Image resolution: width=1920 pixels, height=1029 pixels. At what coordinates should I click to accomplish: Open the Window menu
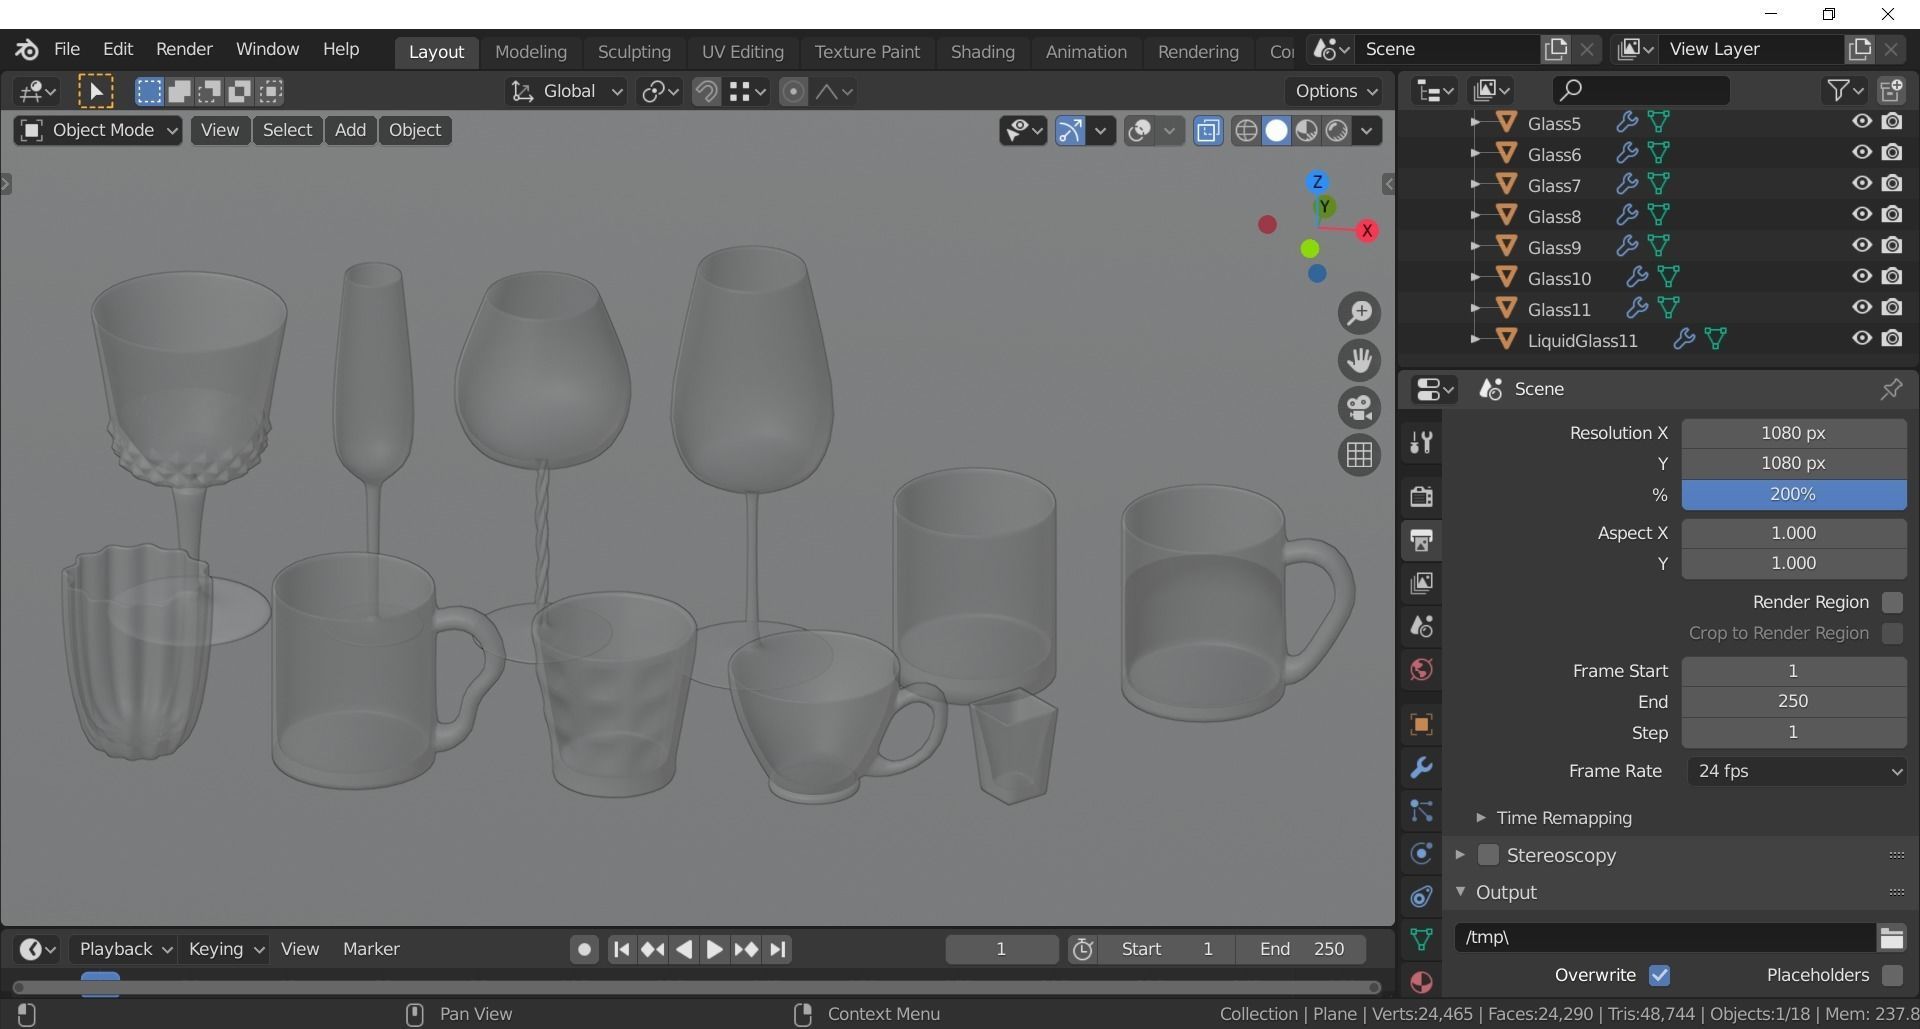267,49
